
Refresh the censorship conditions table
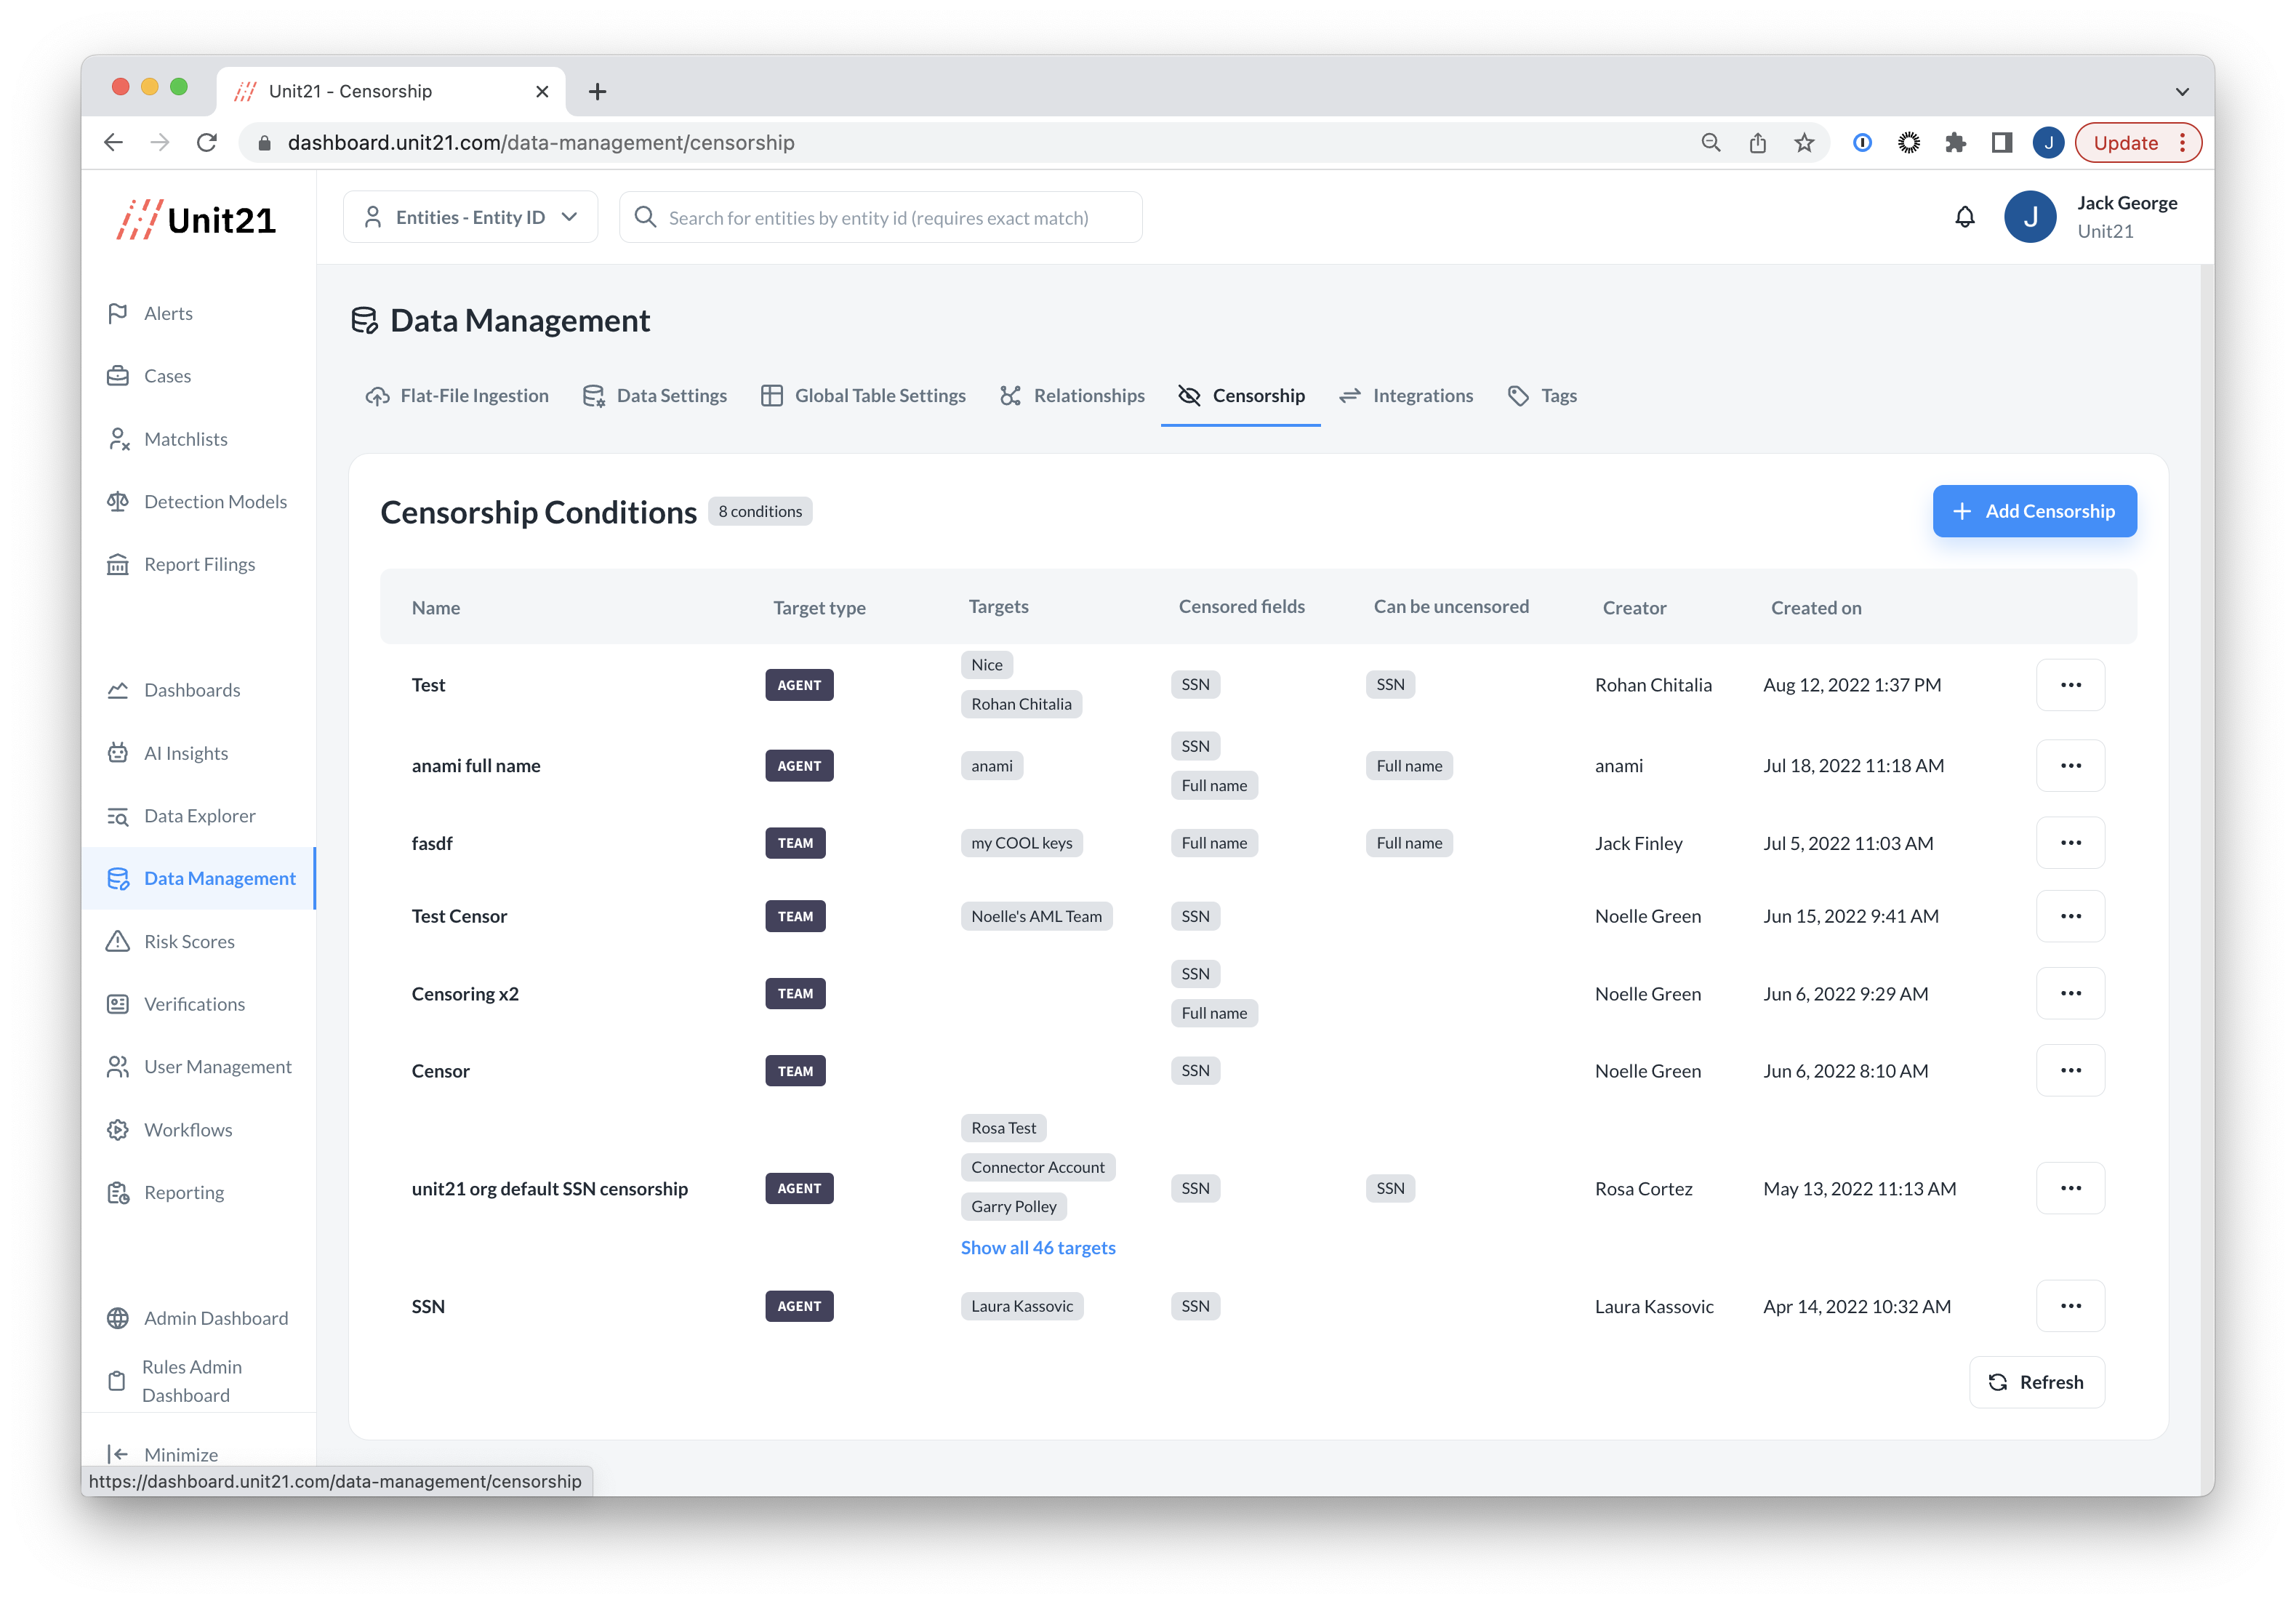pos(2036,1382)
